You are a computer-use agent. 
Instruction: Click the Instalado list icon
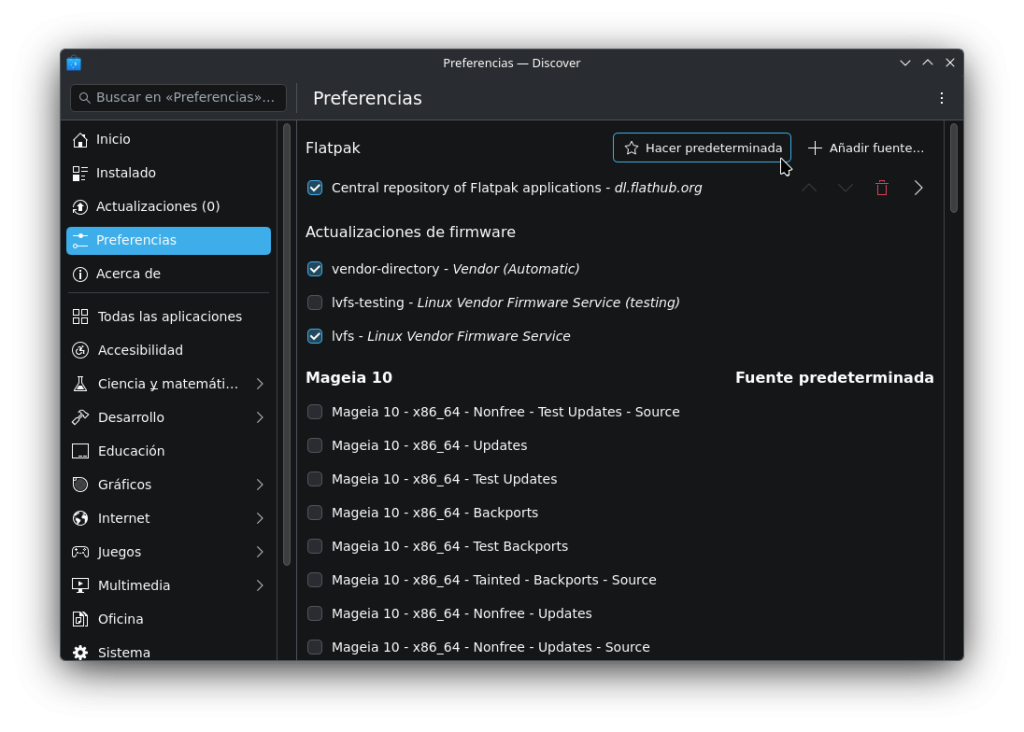(x=80, y=173)
